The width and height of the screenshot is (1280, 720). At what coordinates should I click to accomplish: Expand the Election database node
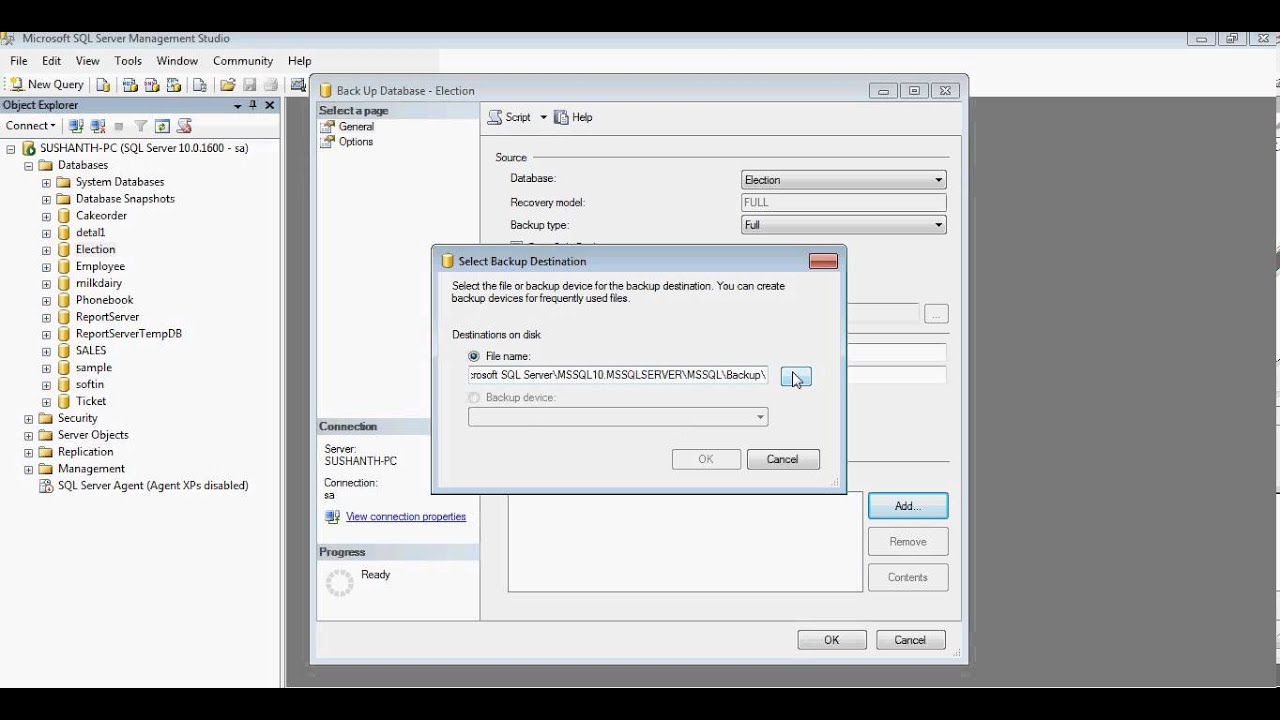coord(46,250)
